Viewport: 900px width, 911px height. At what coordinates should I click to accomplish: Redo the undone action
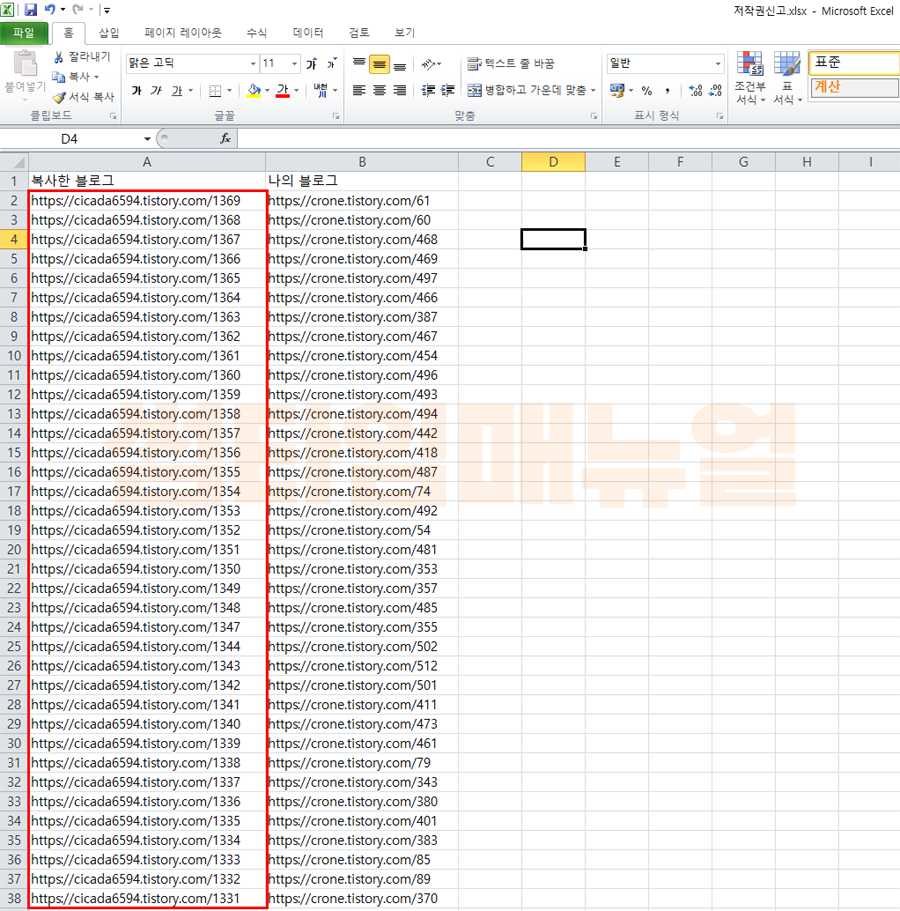[x=78, y=9]
